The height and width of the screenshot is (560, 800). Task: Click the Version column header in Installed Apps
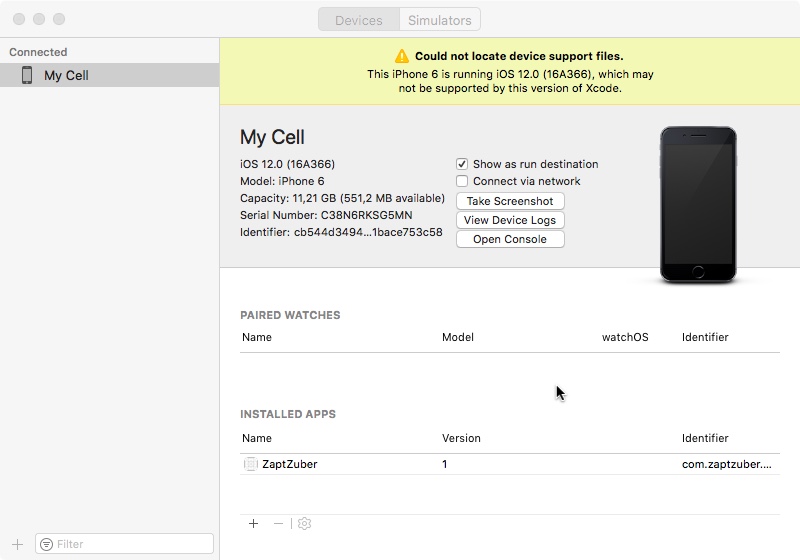(x=461, y=438)
